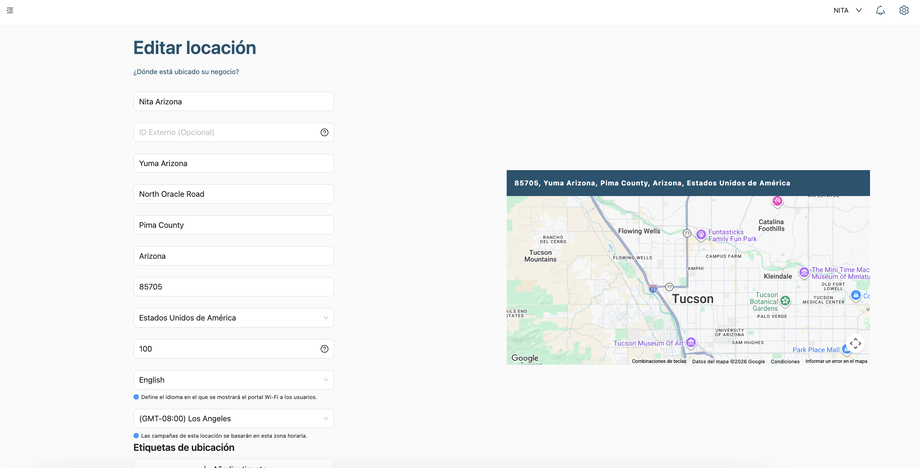Open the Estados Unidos de América country dropdown
The height and width of the screenshot is (468, 920).
[x=234, y=318]
